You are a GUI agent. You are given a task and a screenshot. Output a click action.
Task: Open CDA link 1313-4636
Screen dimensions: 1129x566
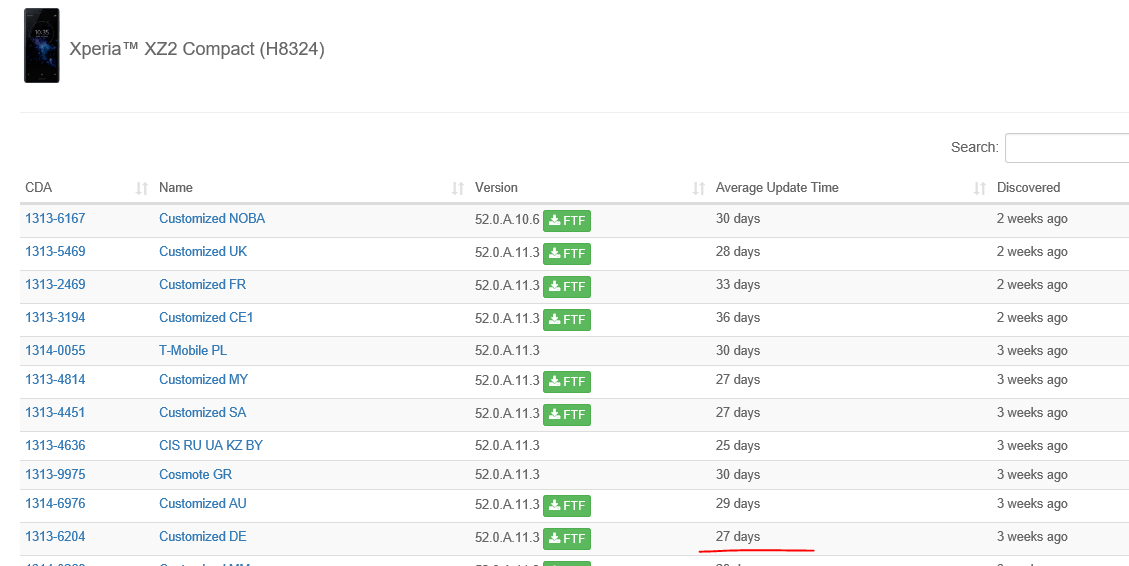(x=55, y=446)
